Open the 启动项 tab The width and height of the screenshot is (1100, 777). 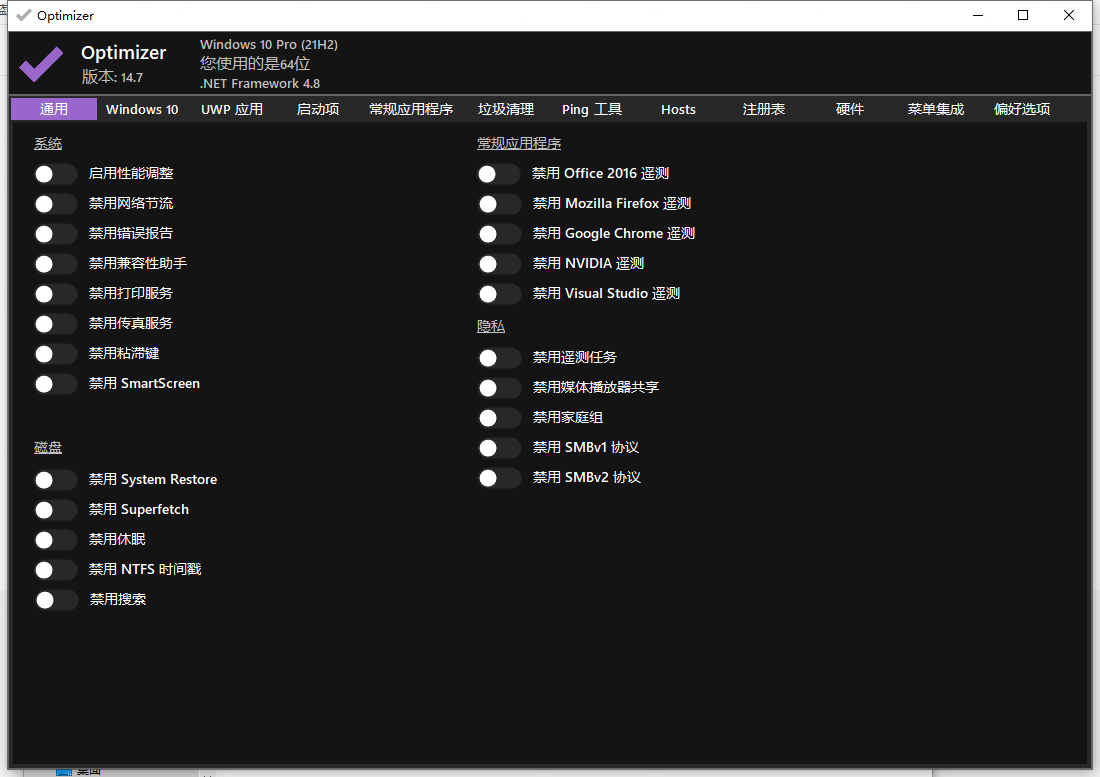coord(318,109)
